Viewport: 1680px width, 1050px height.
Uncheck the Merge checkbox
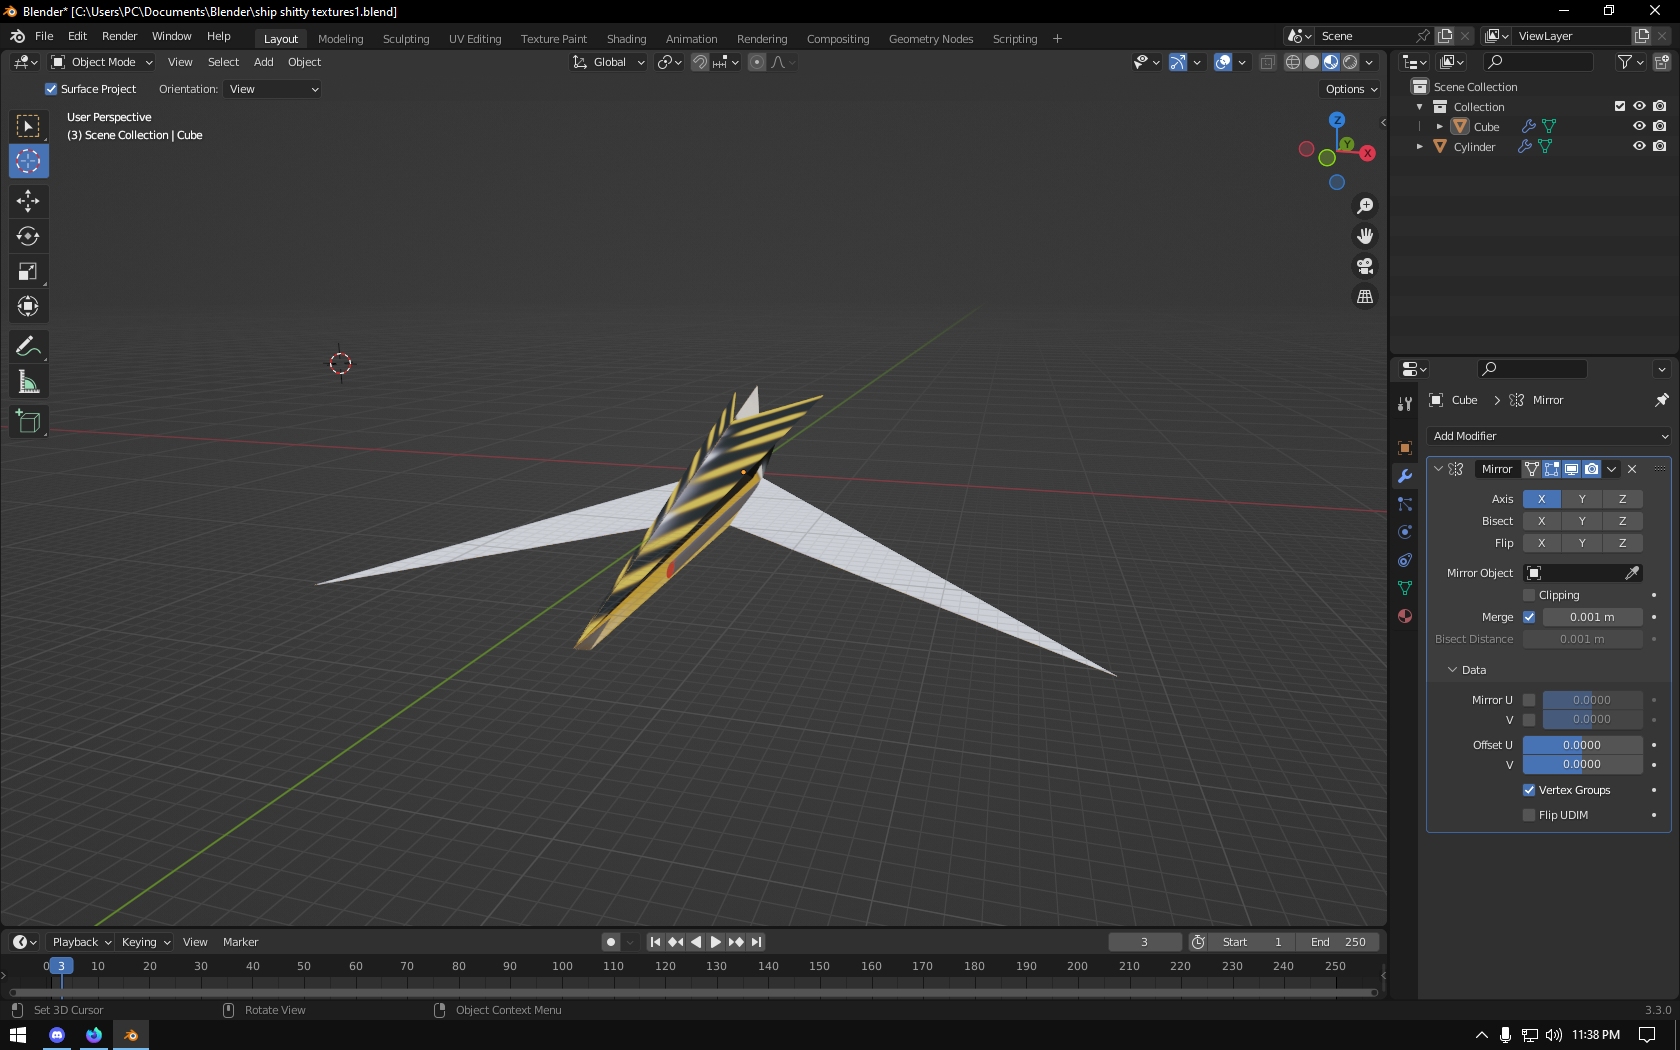pos(1529,617)
